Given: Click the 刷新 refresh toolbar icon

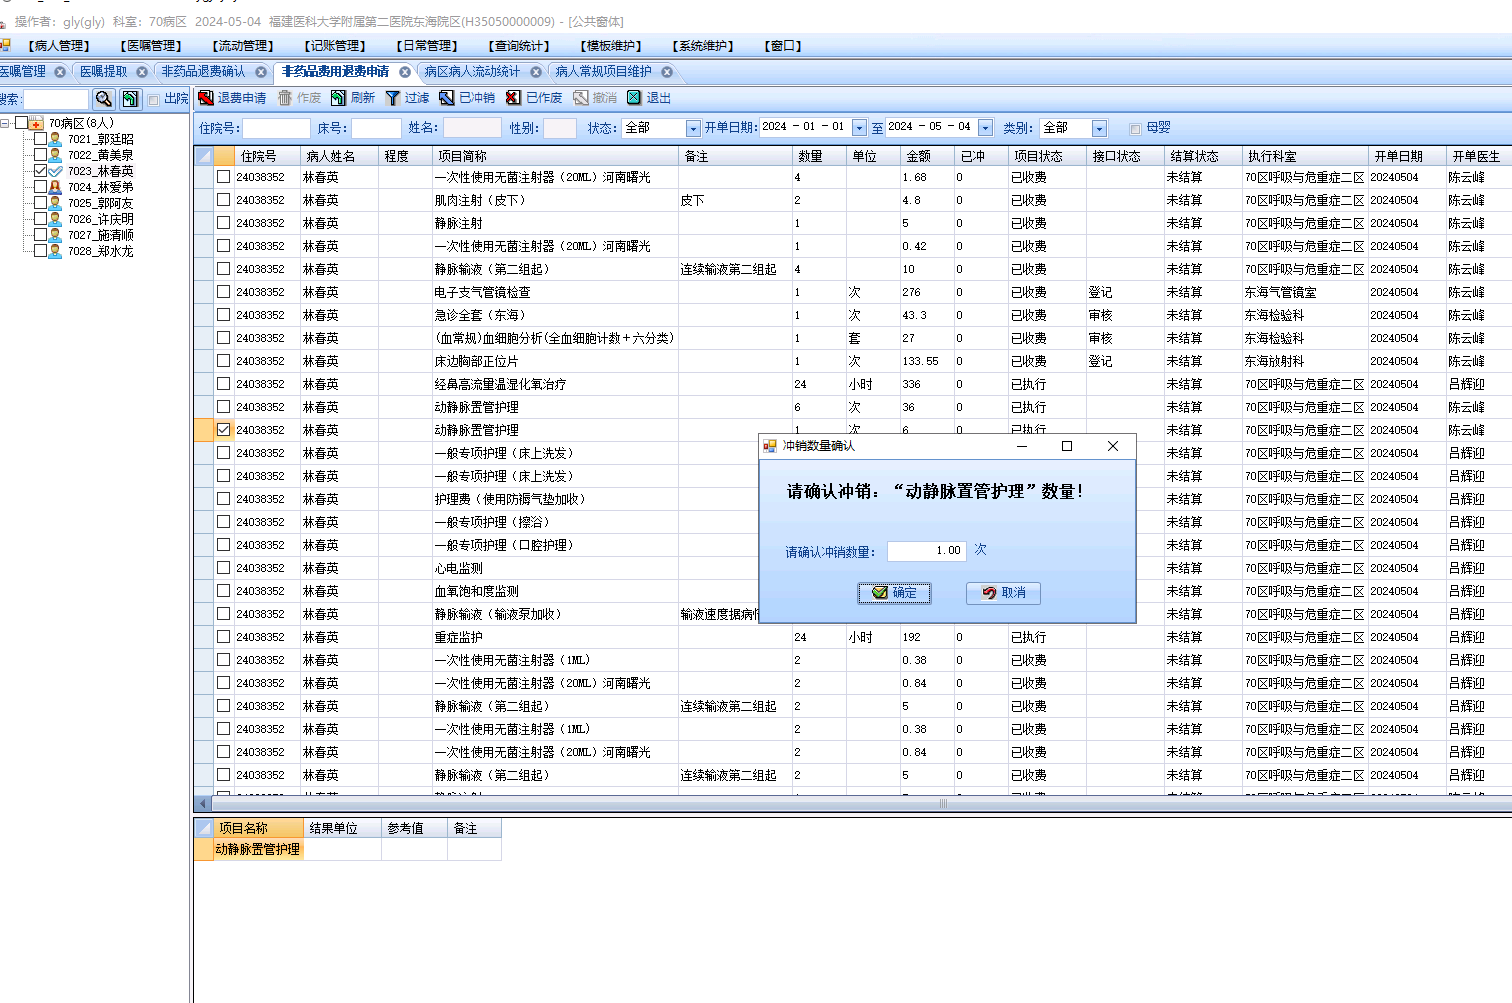Looking at the screenshot, I should (339, 98).
